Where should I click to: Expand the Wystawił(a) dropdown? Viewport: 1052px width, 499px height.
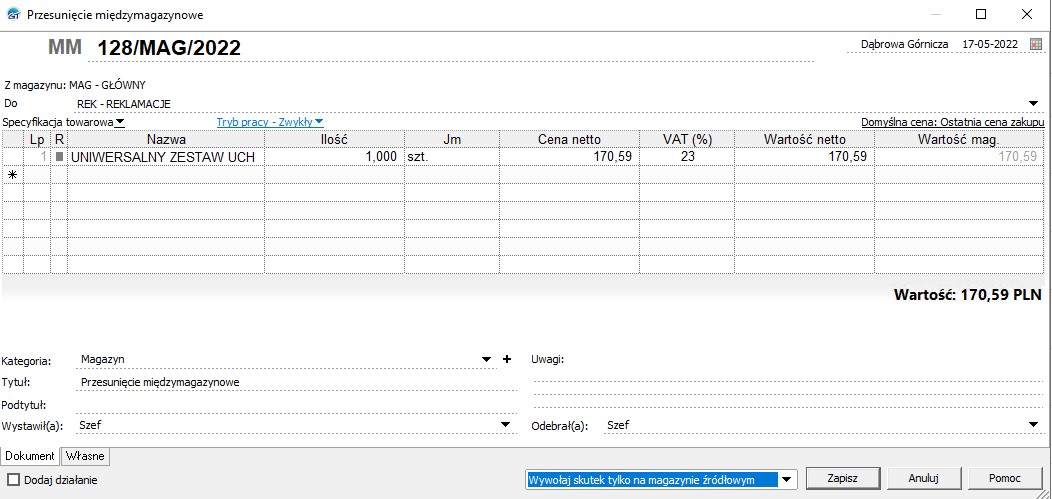click(x=505, y=425)
